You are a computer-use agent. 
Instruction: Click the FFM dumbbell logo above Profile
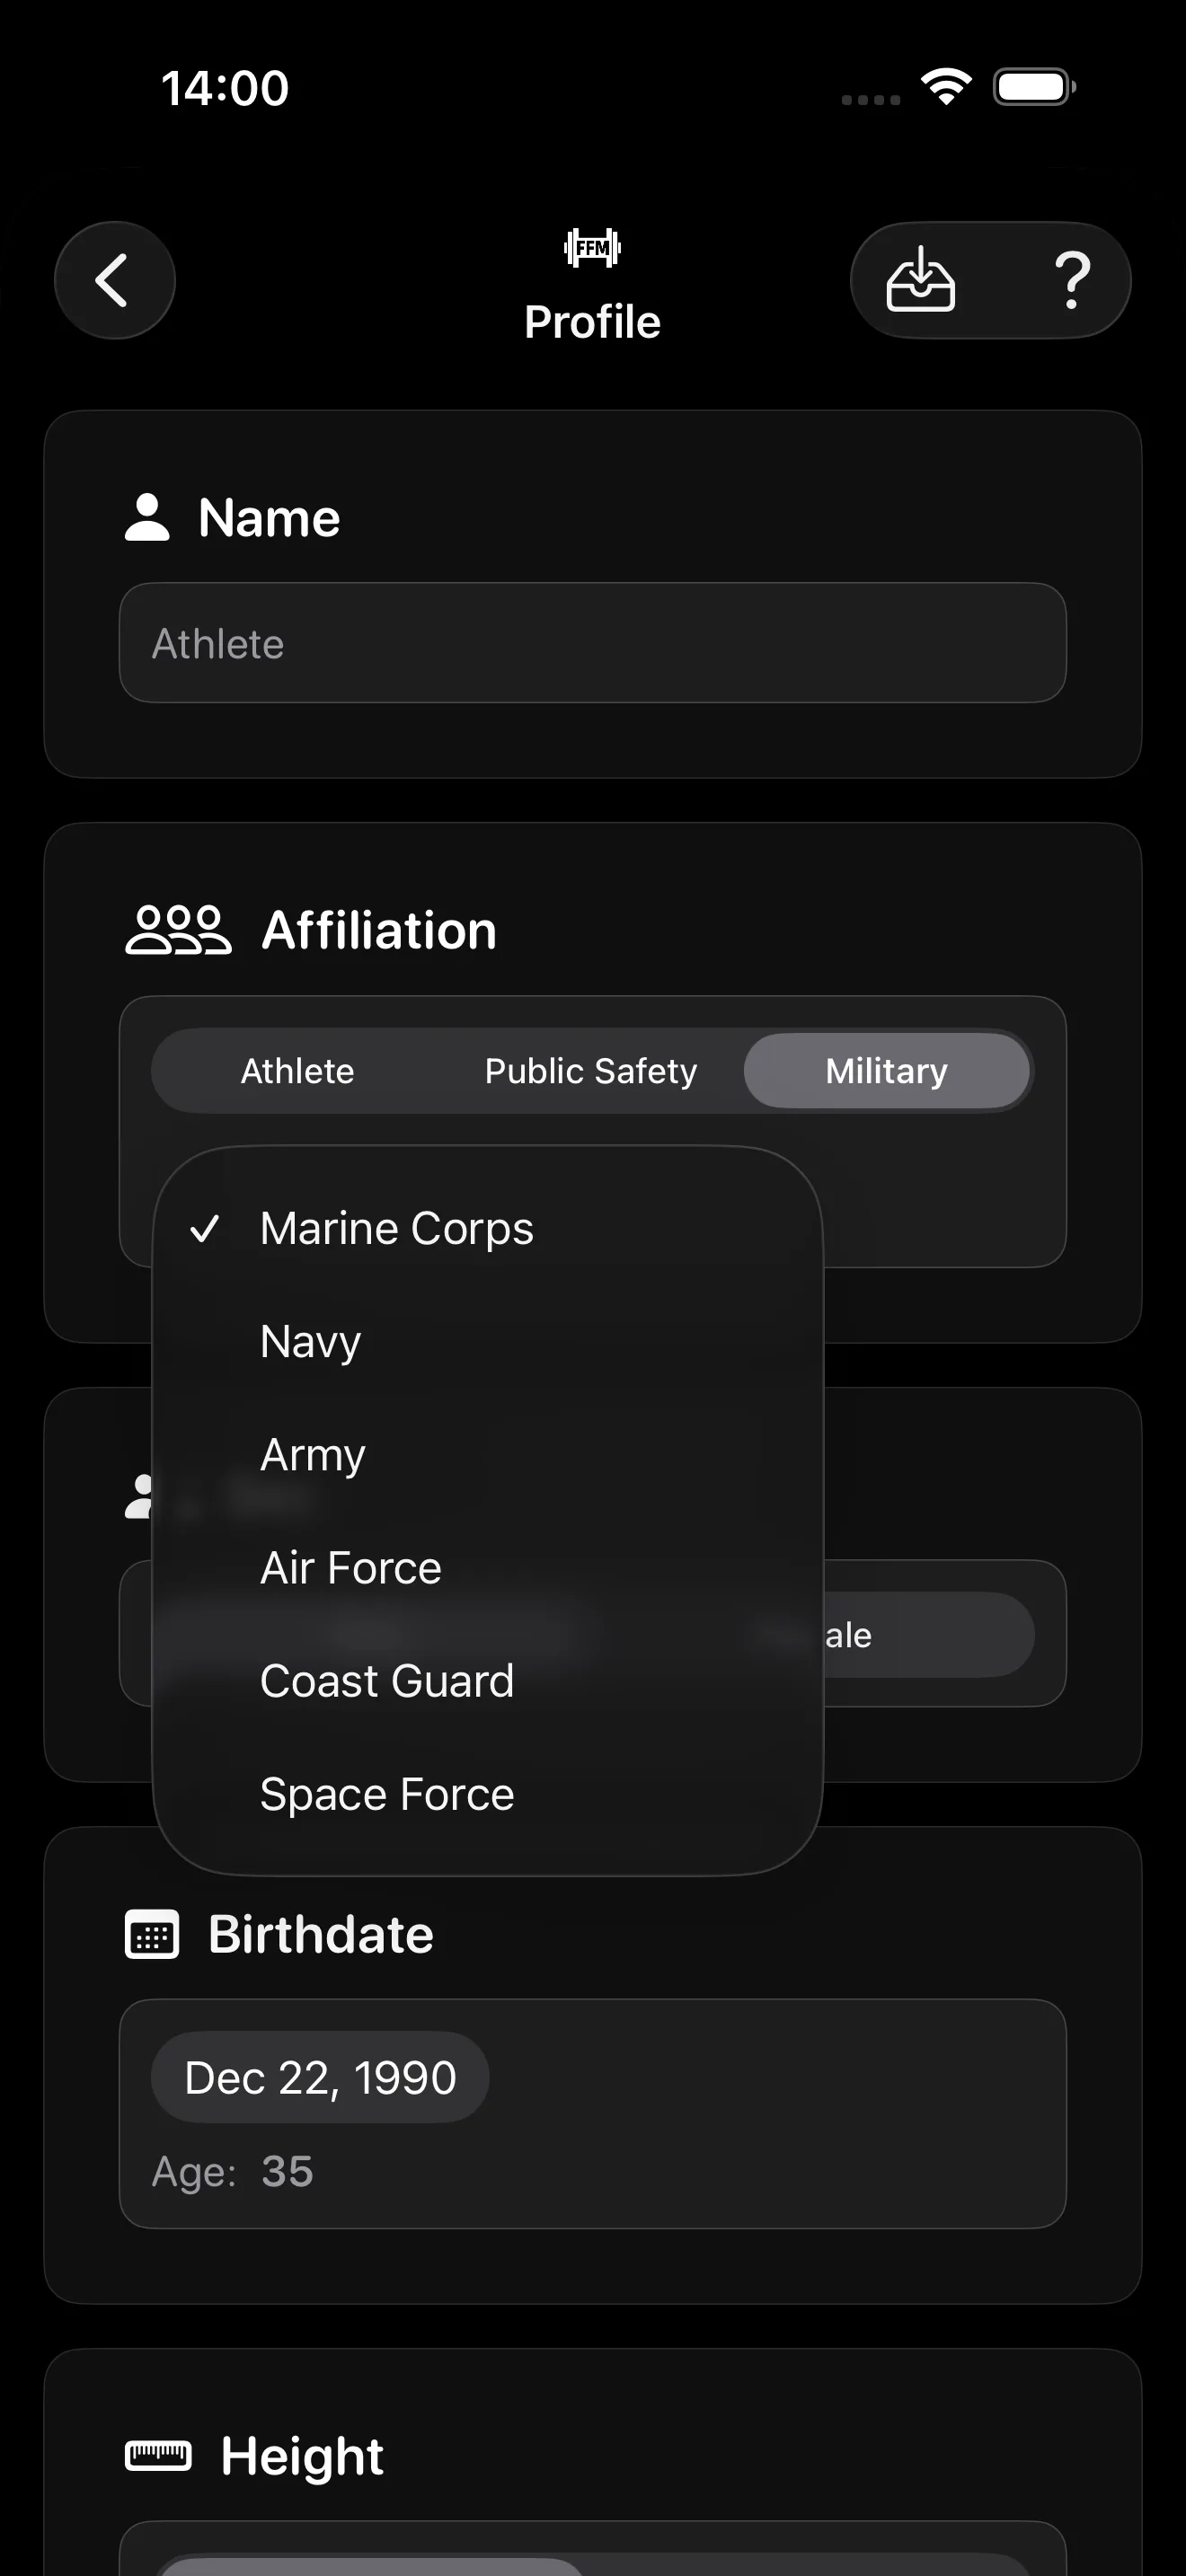coord(591,247)
